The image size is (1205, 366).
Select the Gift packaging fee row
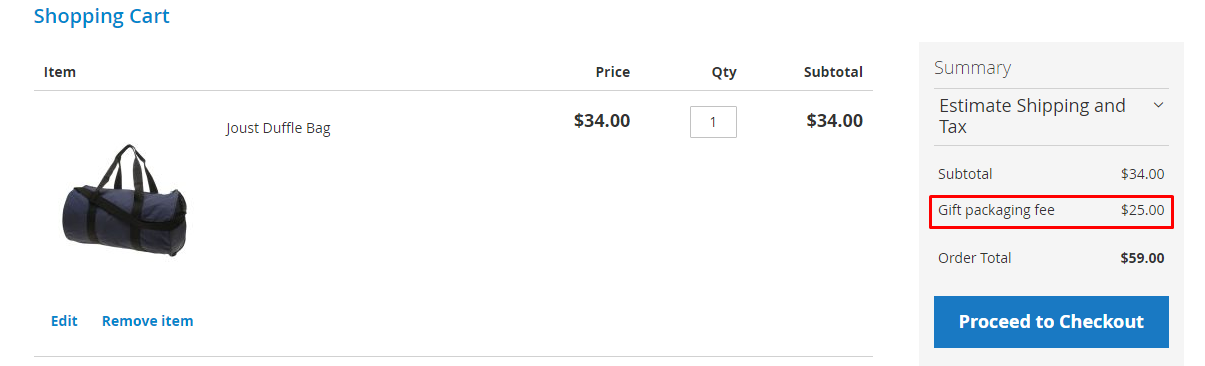point(1051,211)
